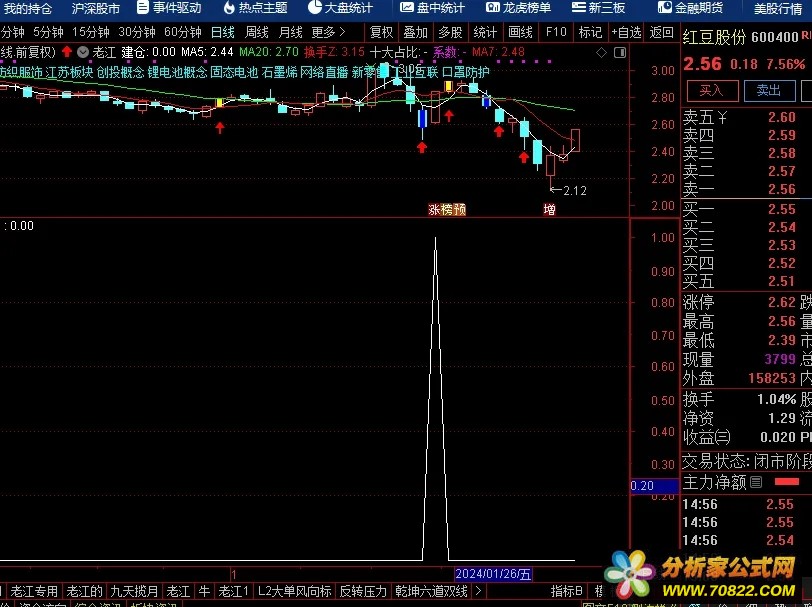The height and width of the screenshot is (607, 812).
Task: Open the 我的持仓 menu
Action: [x=28, y=8]
